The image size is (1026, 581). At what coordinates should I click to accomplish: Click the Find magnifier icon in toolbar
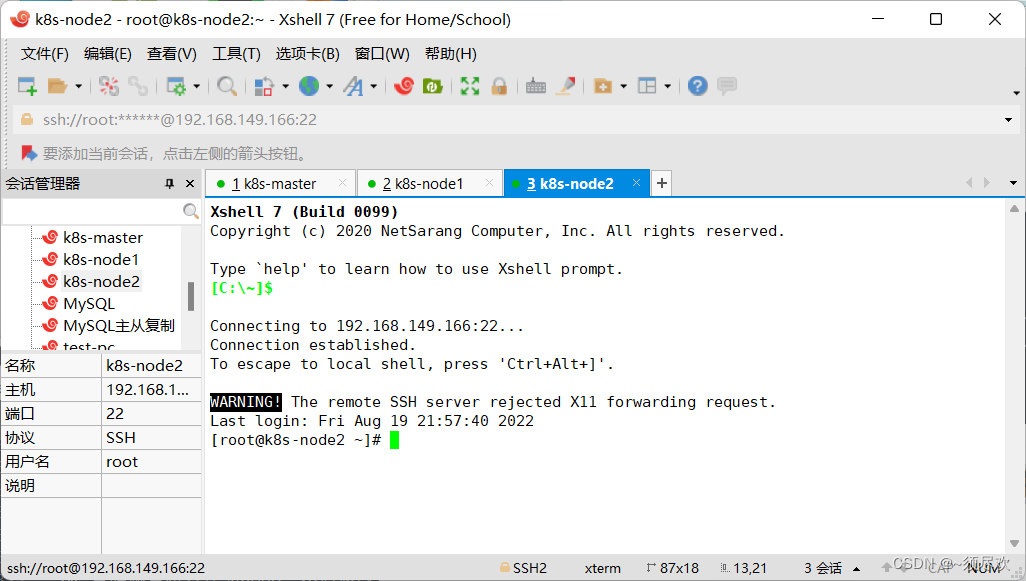pos(226,86)
